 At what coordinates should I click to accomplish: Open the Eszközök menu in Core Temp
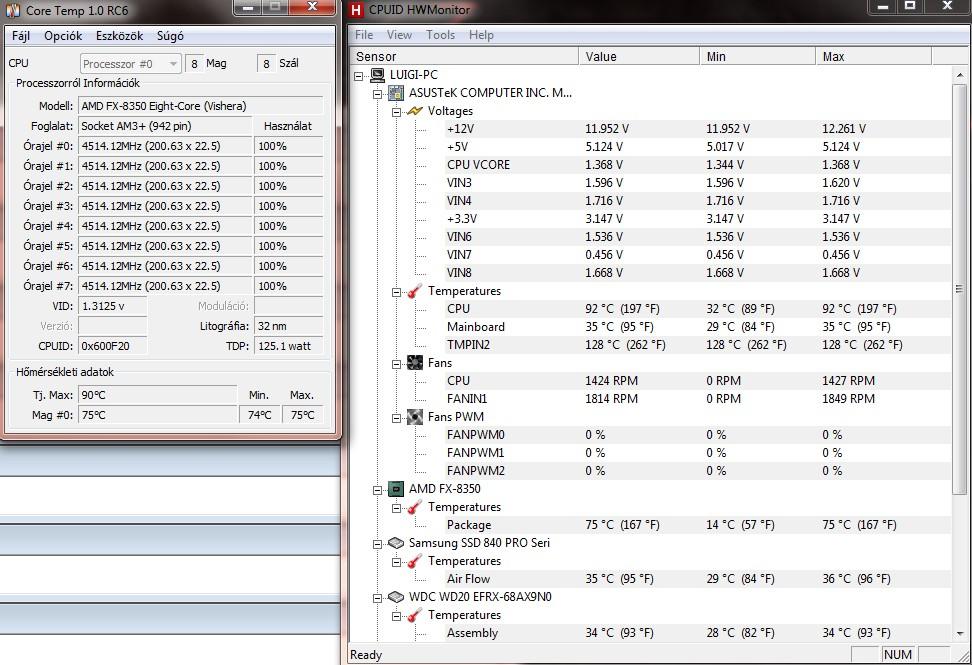tap(120, 36)
